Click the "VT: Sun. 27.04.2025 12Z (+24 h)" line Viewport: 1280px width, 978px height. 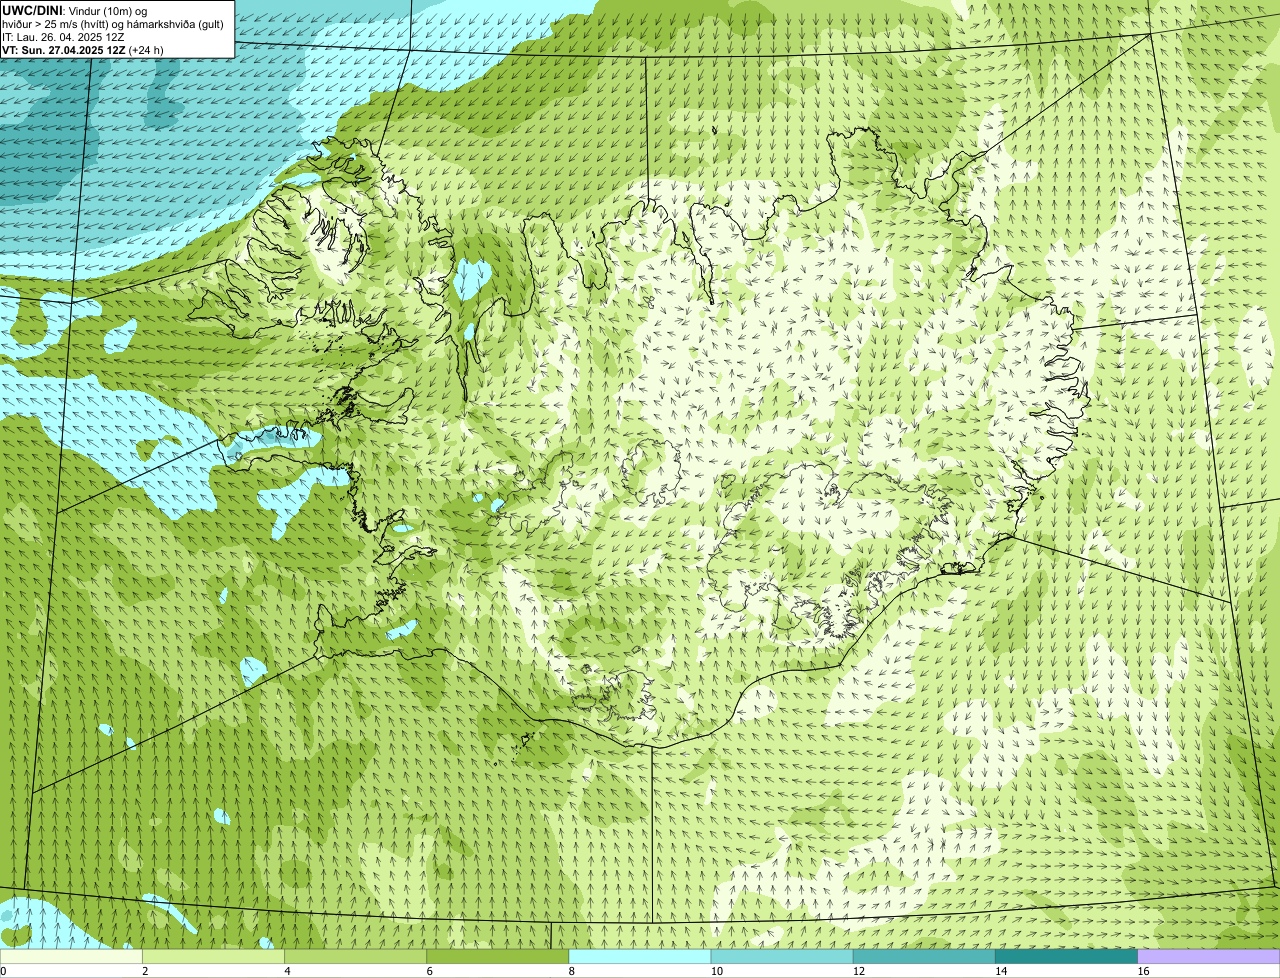[83, 49]
